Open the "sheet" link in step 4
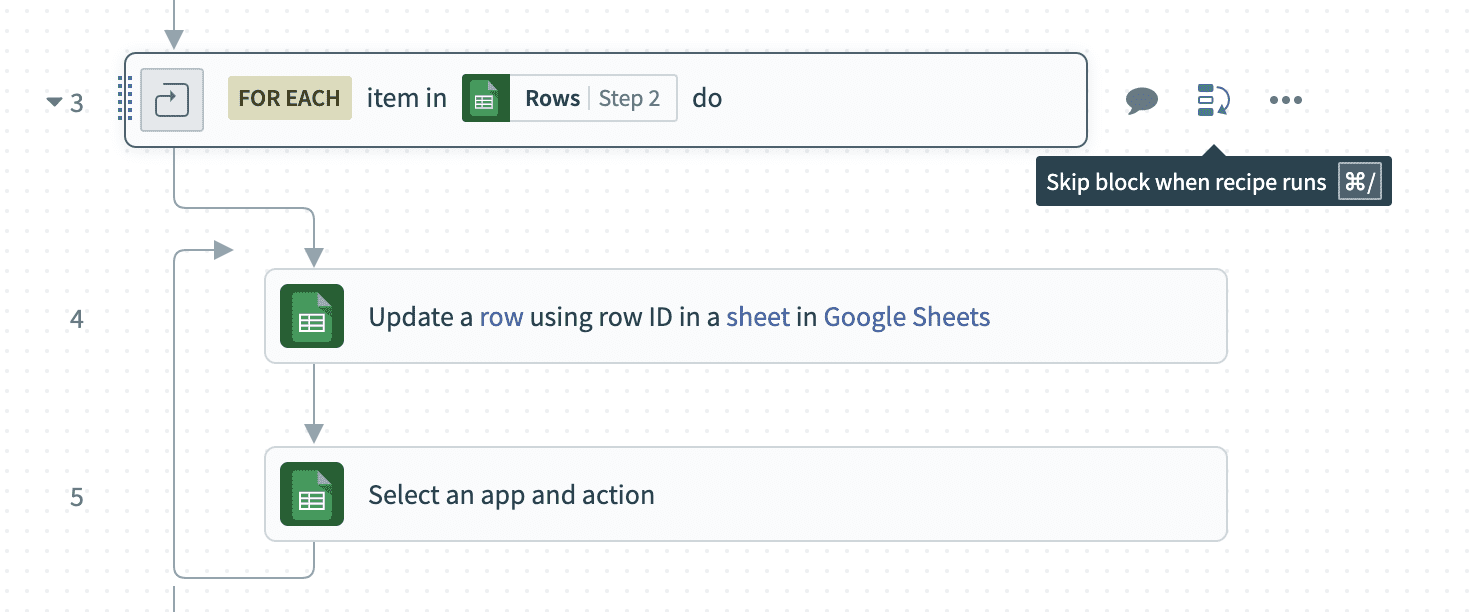 tap(758, 317)
